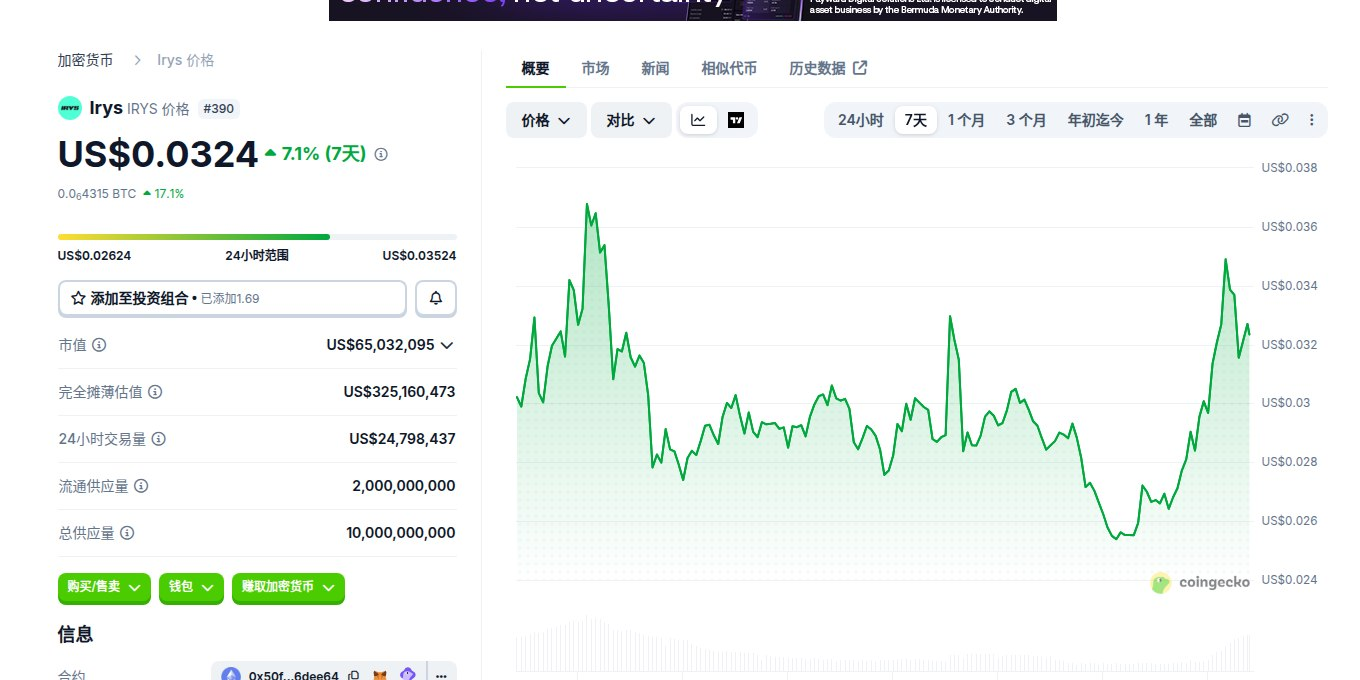Click the 2,000,000,000 circulating supply value
This screenshot has width=1360, height=680.
pos(404,486)
